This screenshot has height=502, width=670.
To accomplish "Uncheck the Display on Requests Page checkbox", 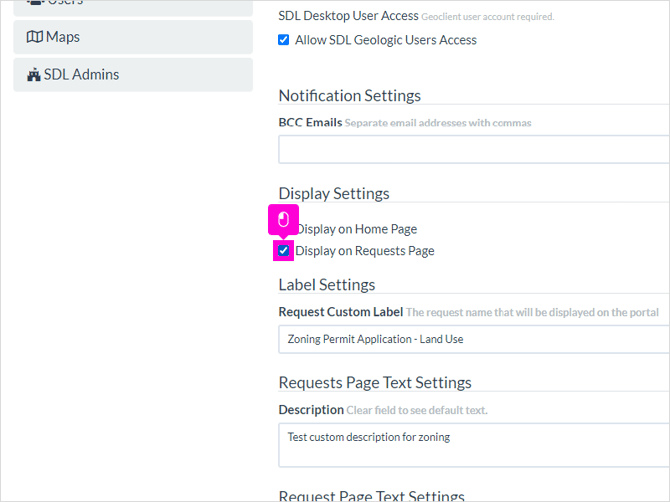I will 283,251.
